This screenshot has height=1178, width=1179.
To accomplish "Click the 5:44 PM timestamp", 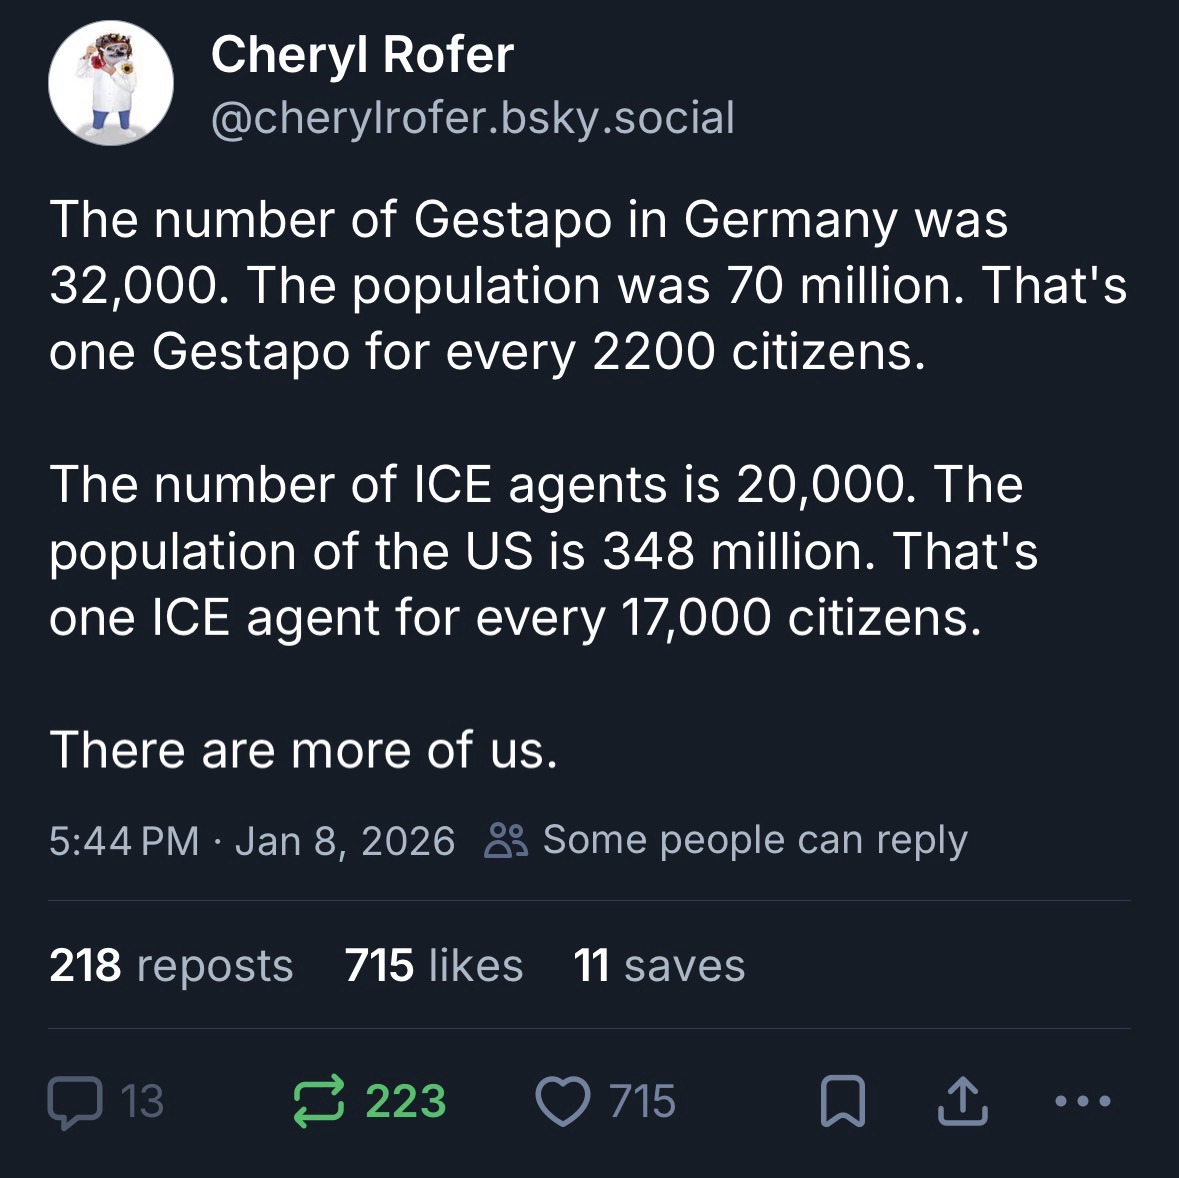I will [x=124, y=841].
